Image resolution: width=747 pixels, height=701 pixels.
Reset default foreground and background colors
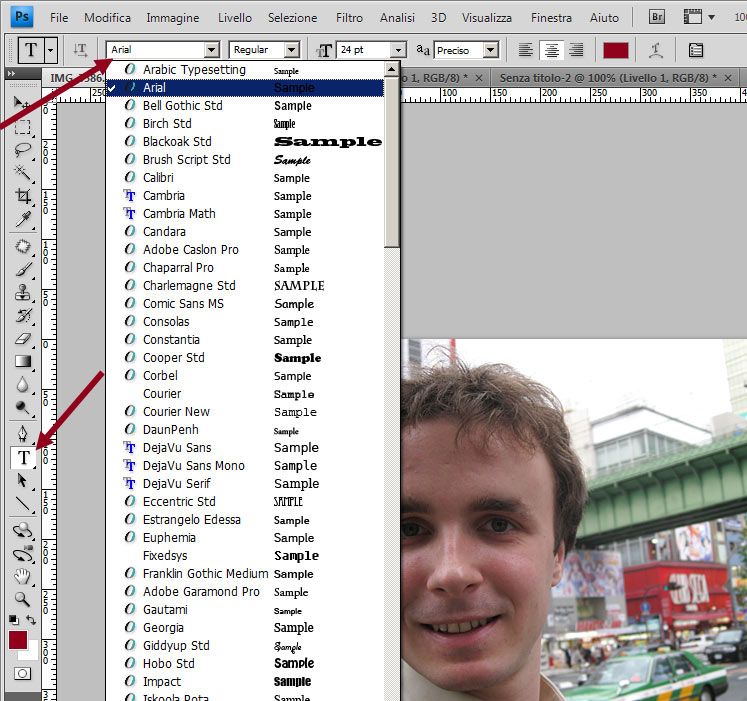pos(14,620)
